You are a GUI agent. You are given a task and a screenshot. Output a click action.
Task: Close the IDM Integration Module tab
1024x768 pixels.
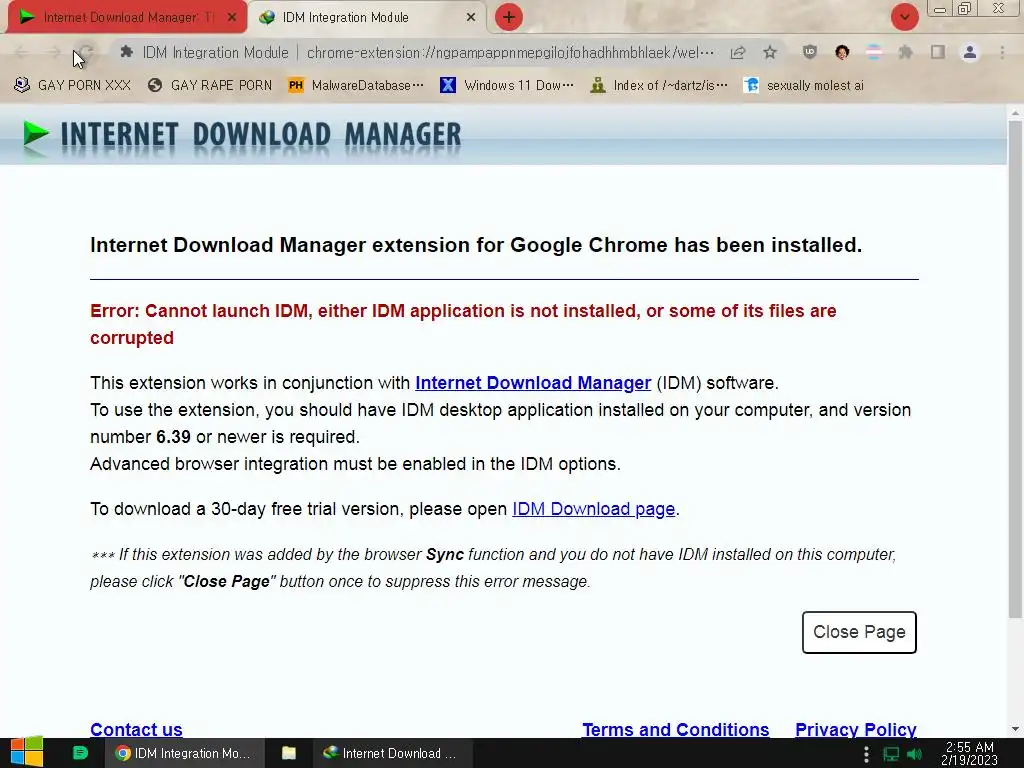tap(471, 18)
